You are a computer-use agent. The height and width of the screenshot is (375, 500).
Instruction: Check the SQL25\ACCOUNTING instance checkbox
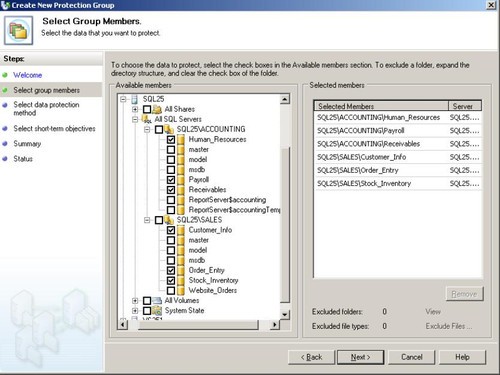(x=159, y=129)
